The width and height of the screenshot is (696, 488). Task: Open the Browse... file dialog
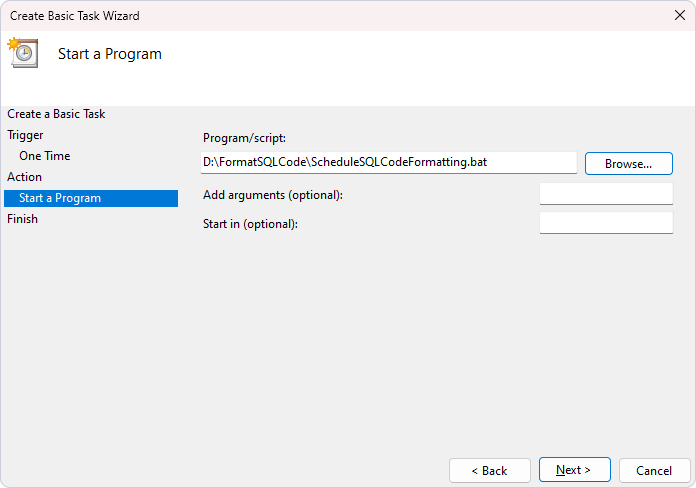pos(629,163)
